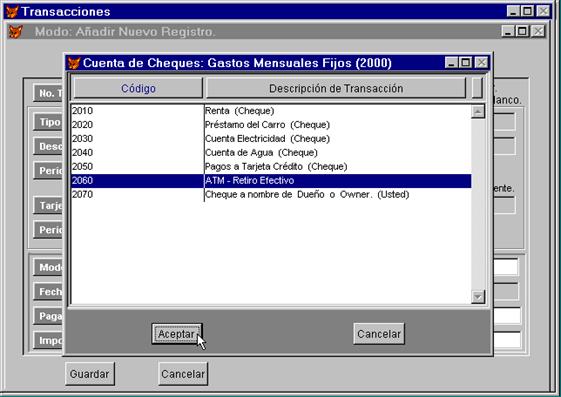Viewport: 561px width, 397px height.
Task: Click the Desc label button in background form
Action: 49,146
